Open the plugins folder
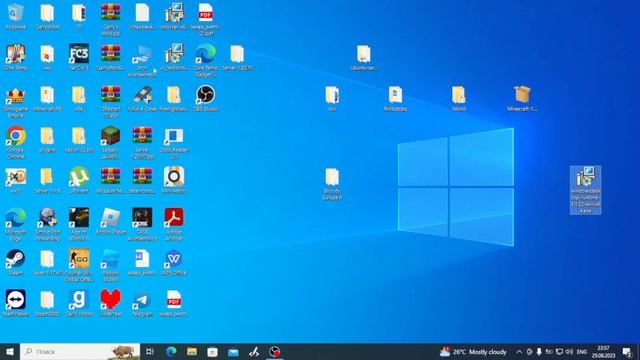The image size is (640, 360). [x=47, y=139]
